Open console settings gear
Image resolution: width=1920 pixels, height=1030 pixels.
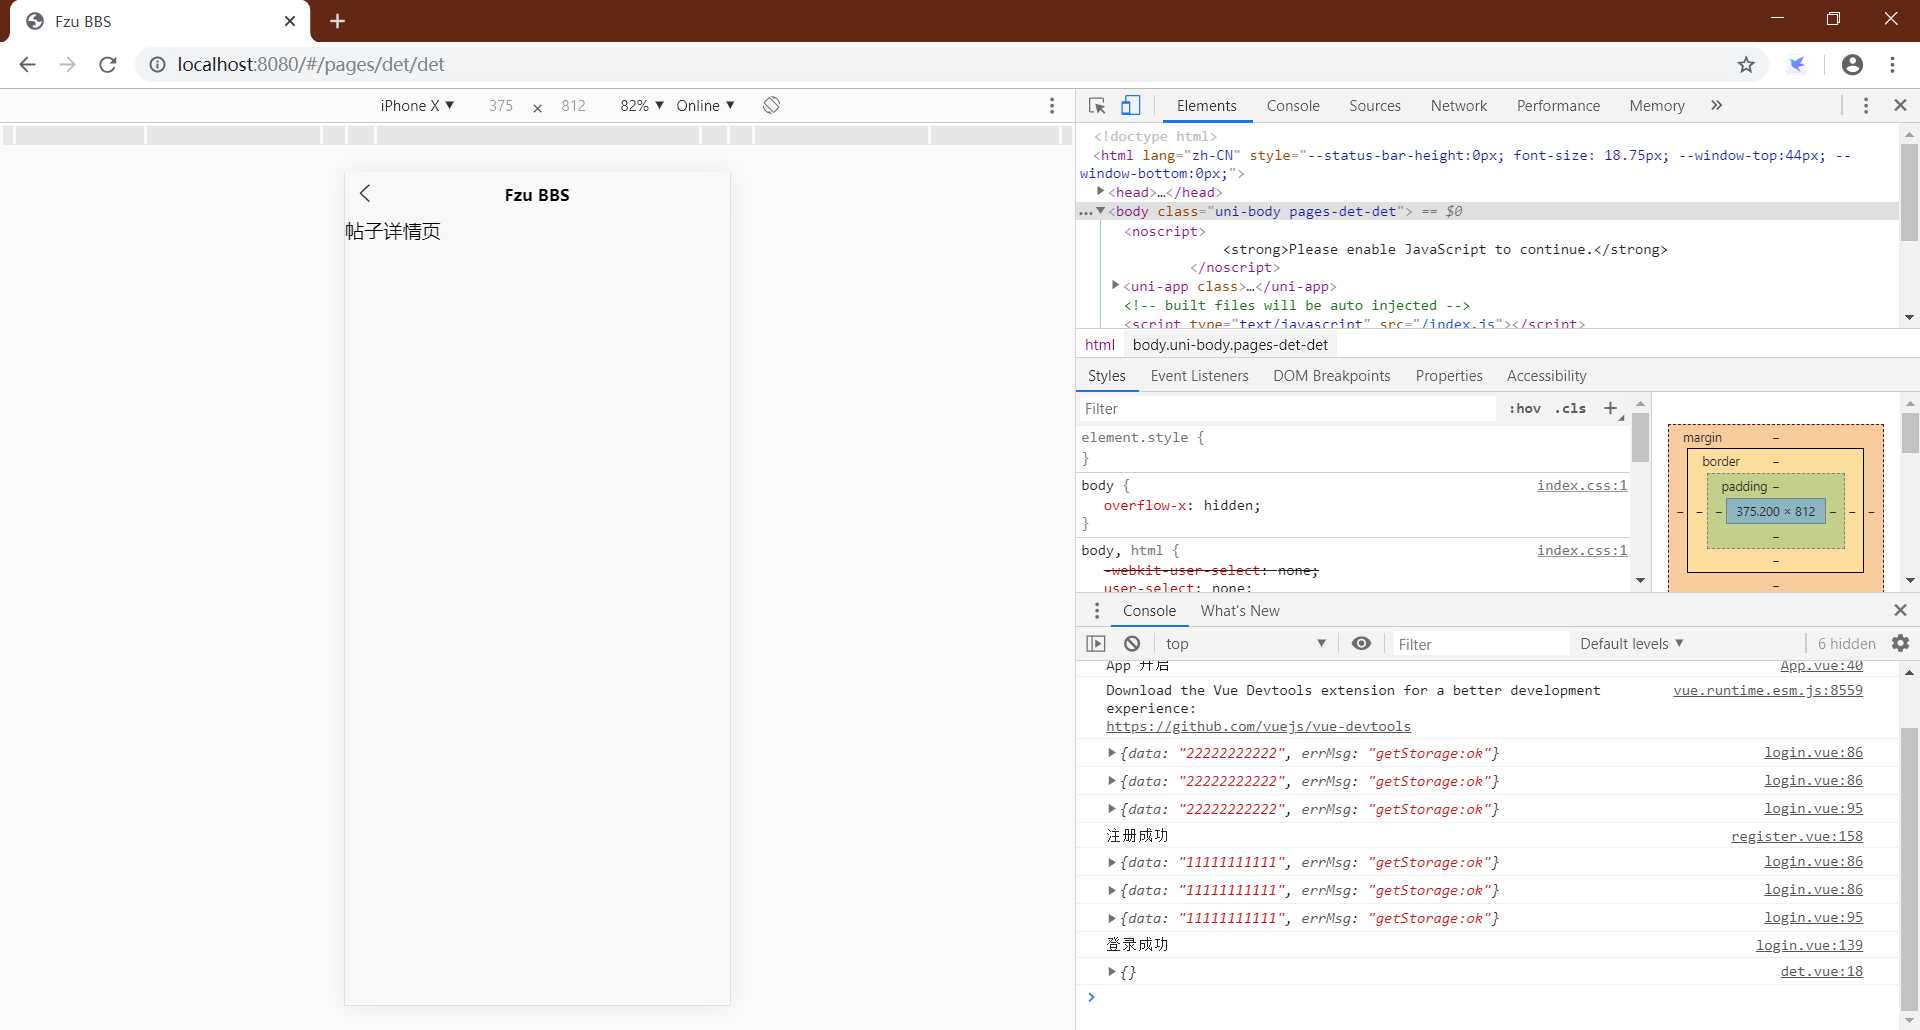[1901, 643]
